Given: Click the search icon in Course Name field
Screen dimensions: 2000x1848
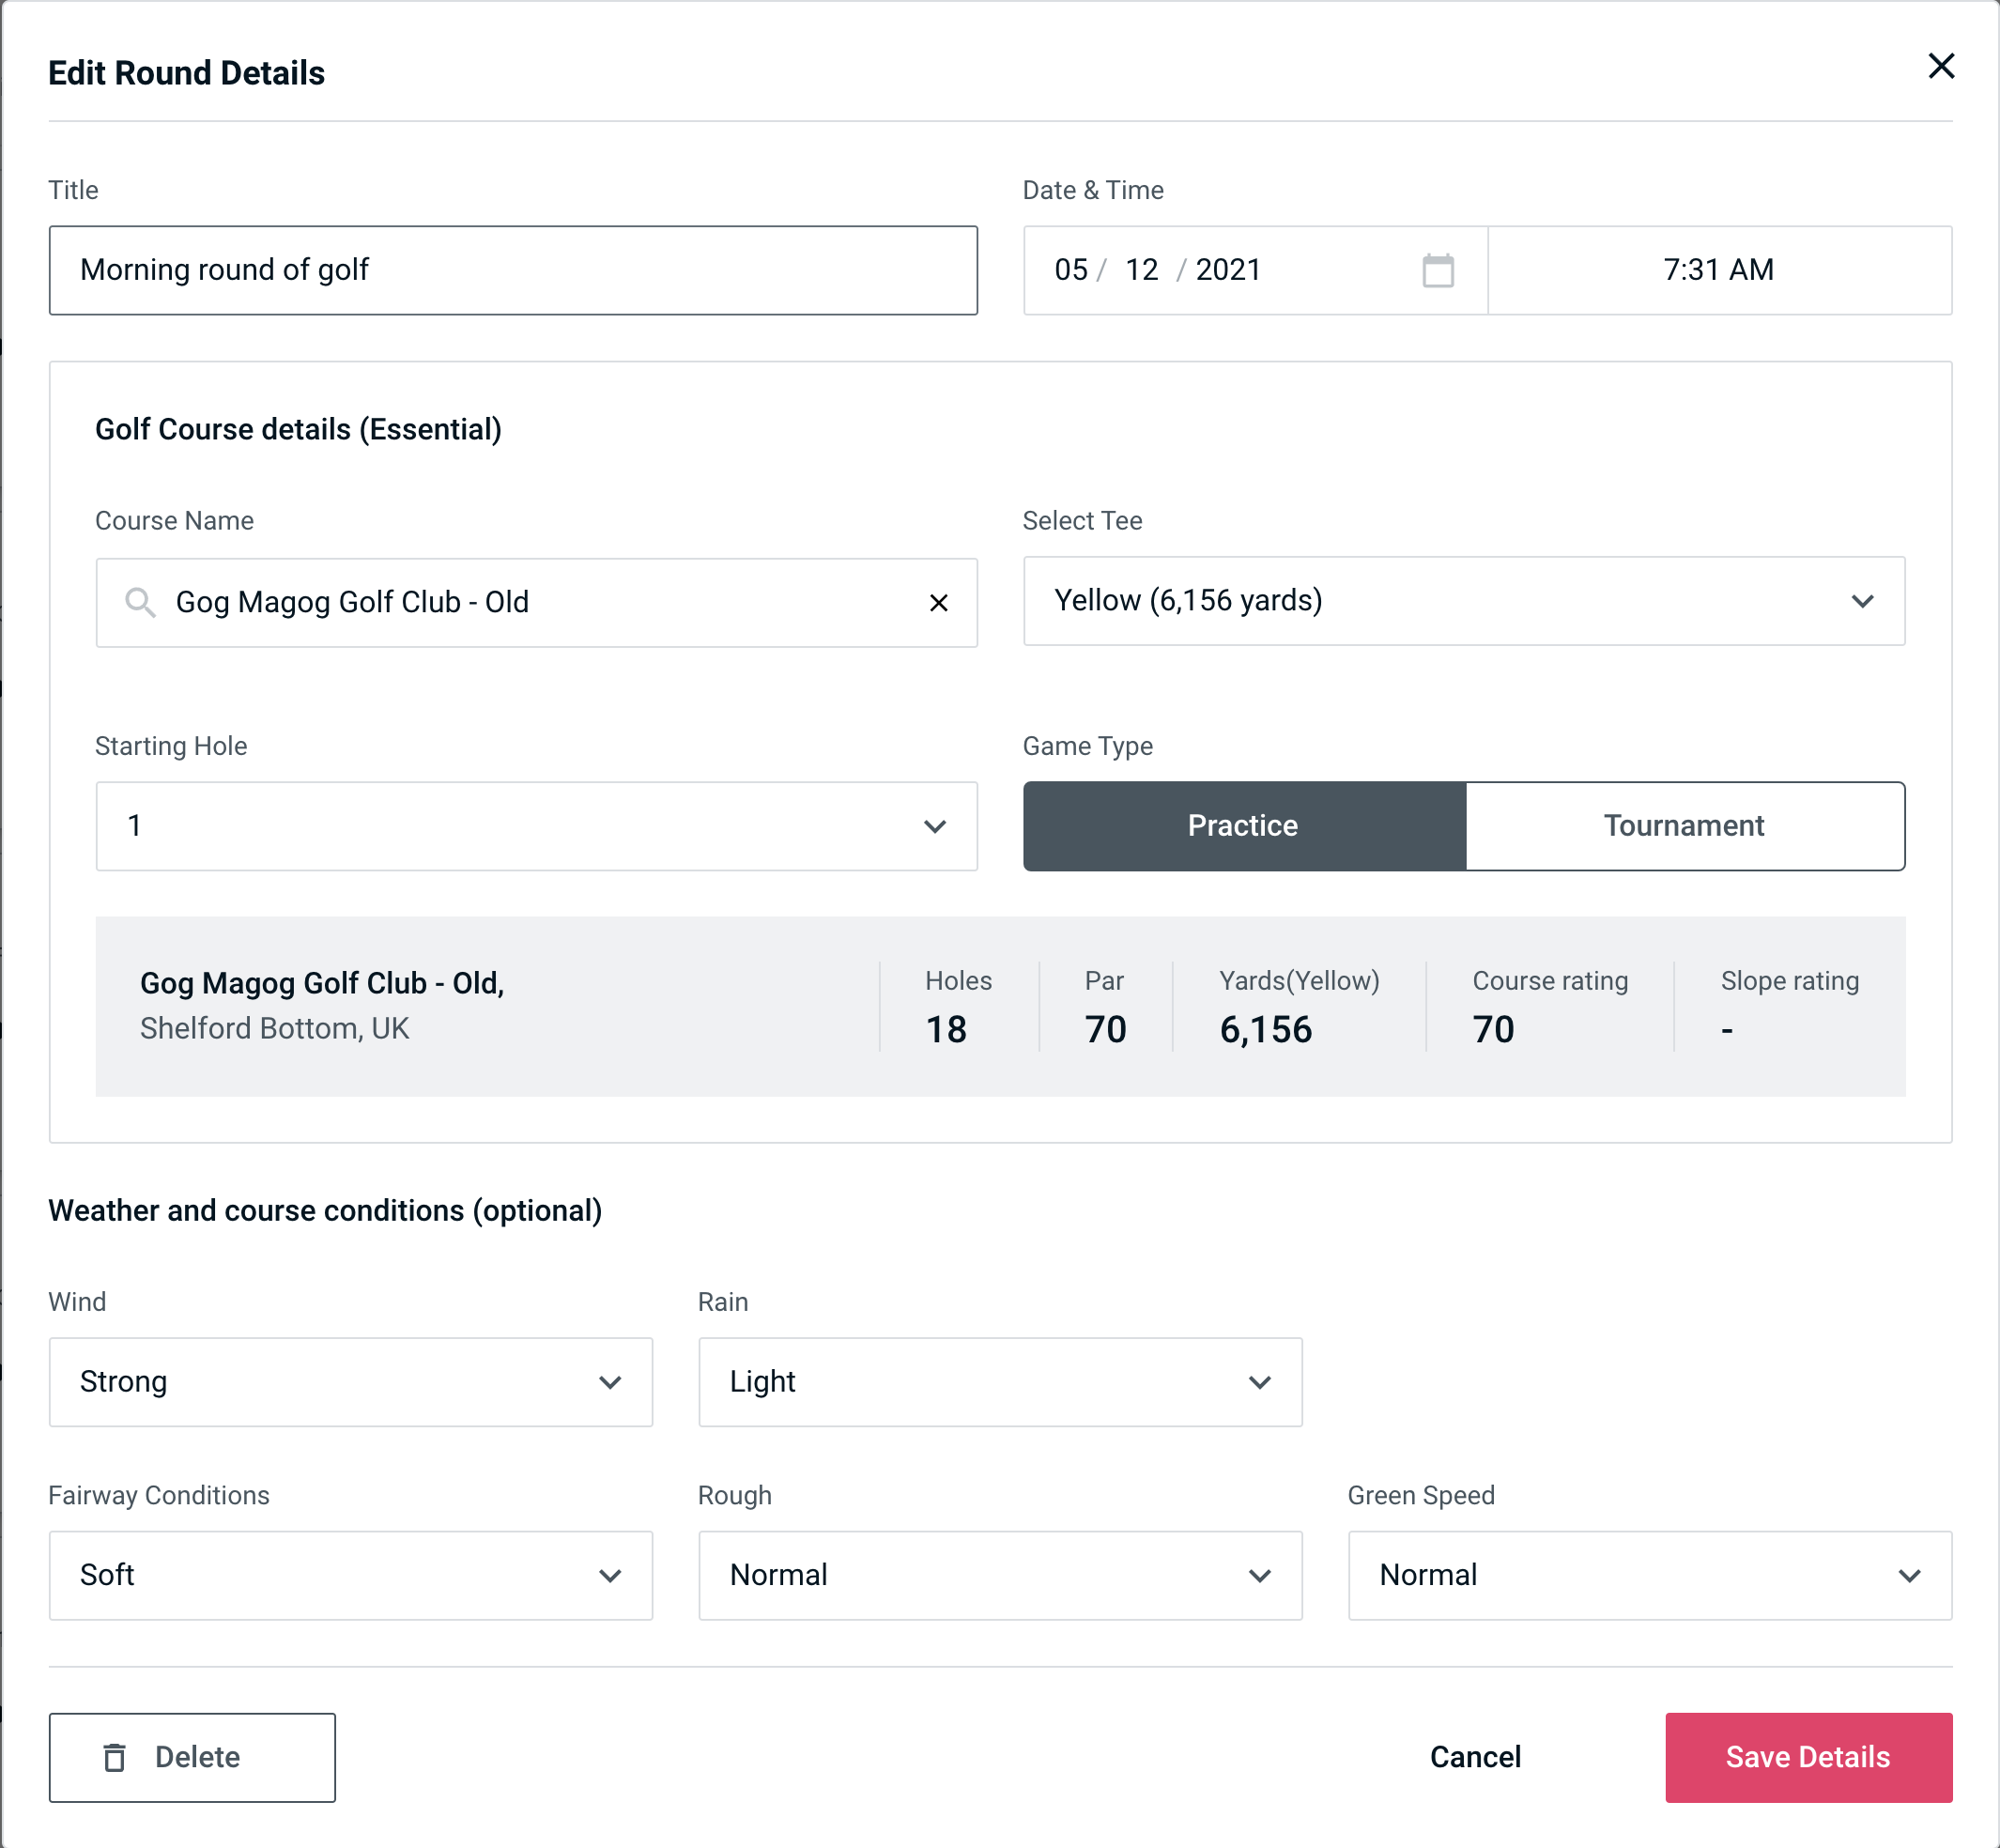Looking at the screenshot, I should click(x=138, y=599).
